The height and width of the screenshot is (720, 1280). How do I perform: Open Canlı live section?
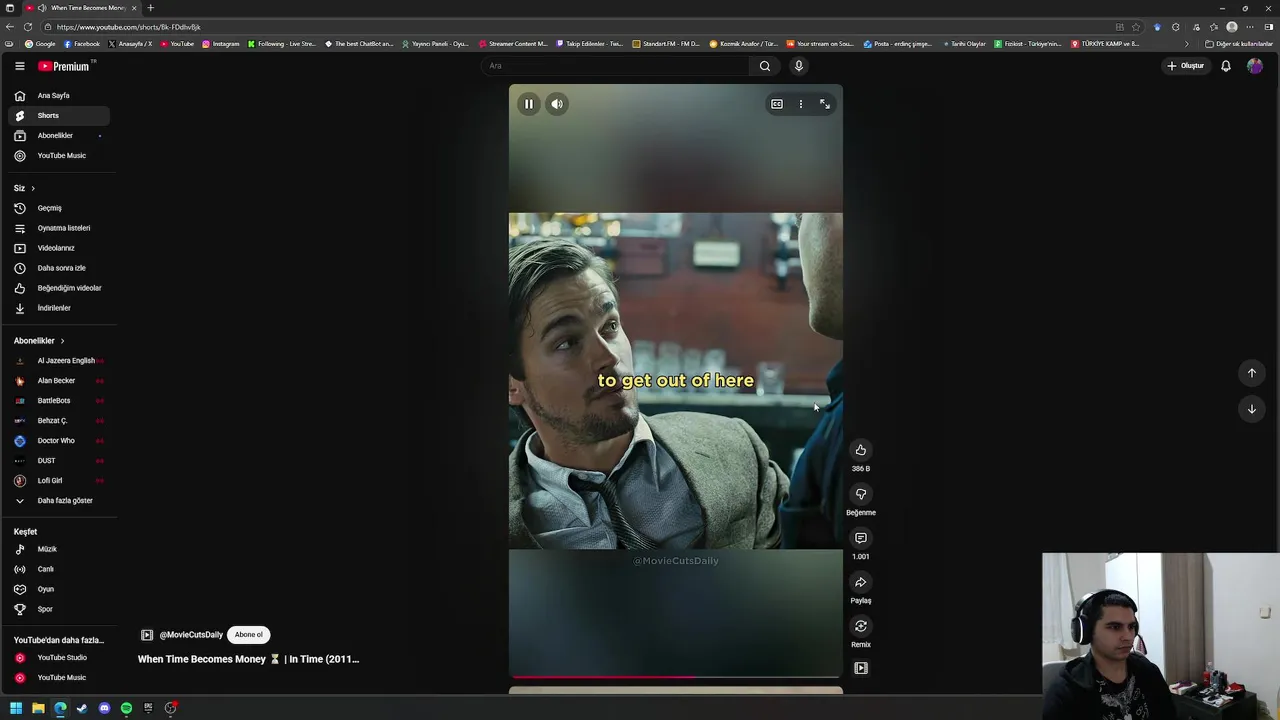click(59, 569)
